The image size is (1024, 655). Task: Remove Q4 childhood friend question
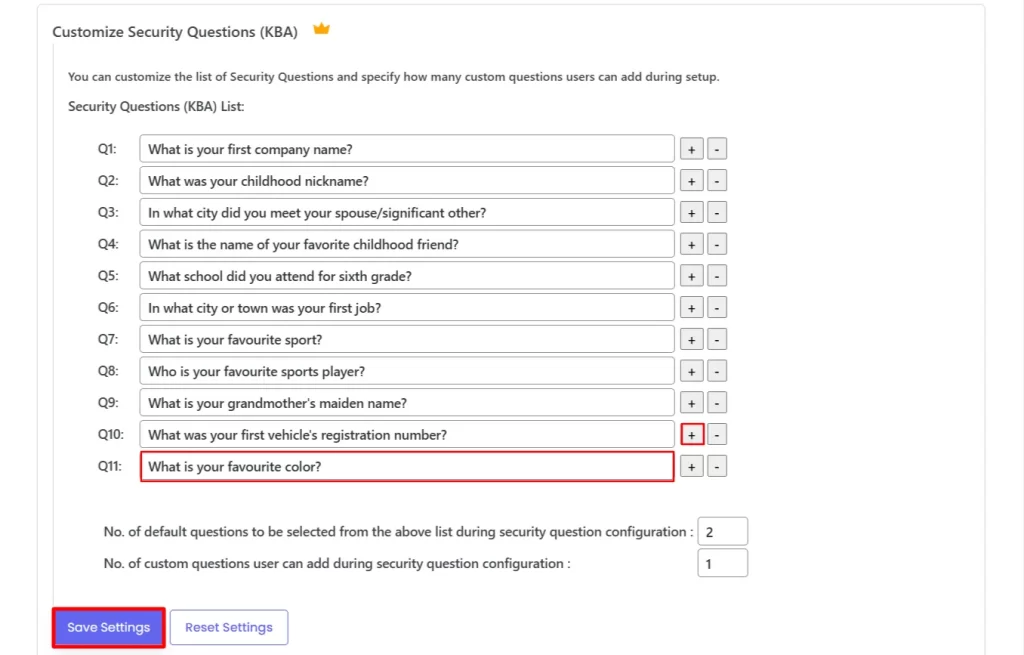(717, 244)
